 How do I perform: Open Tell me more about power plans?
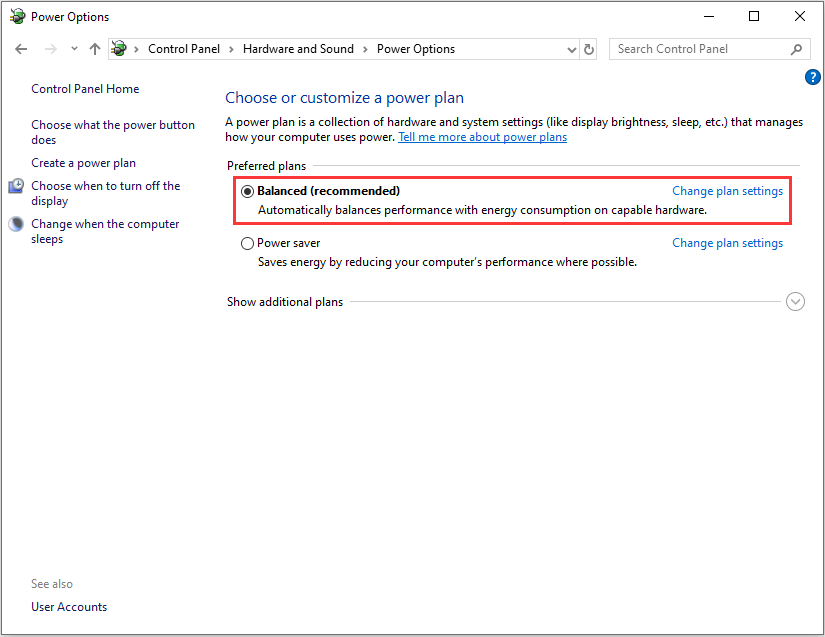pyautogui.click(x=482, y=137)
